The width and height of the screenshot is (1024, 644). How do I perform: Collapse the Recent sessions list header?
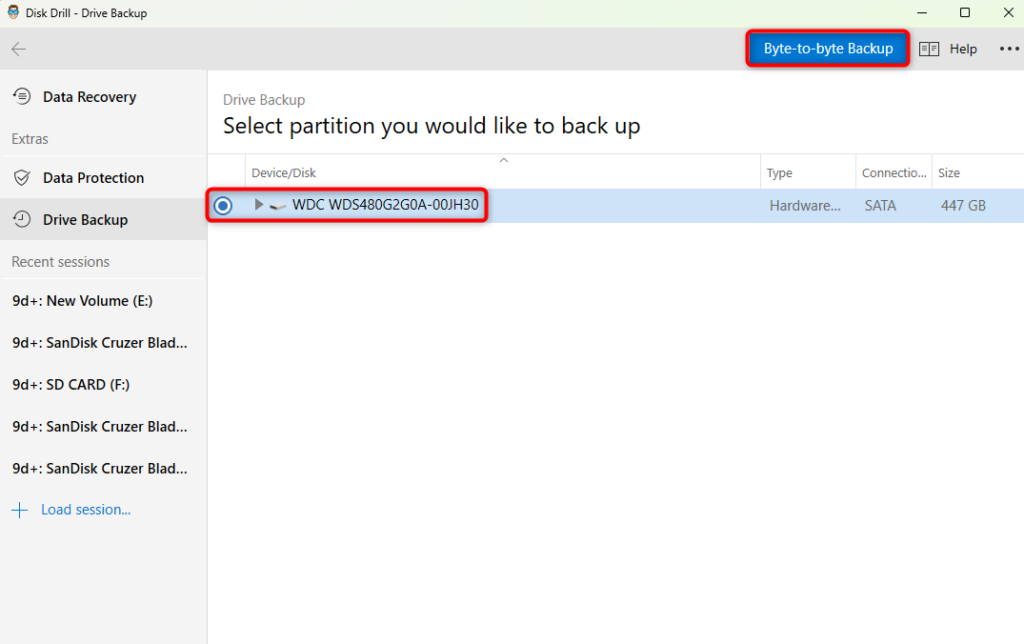(58, 260)
